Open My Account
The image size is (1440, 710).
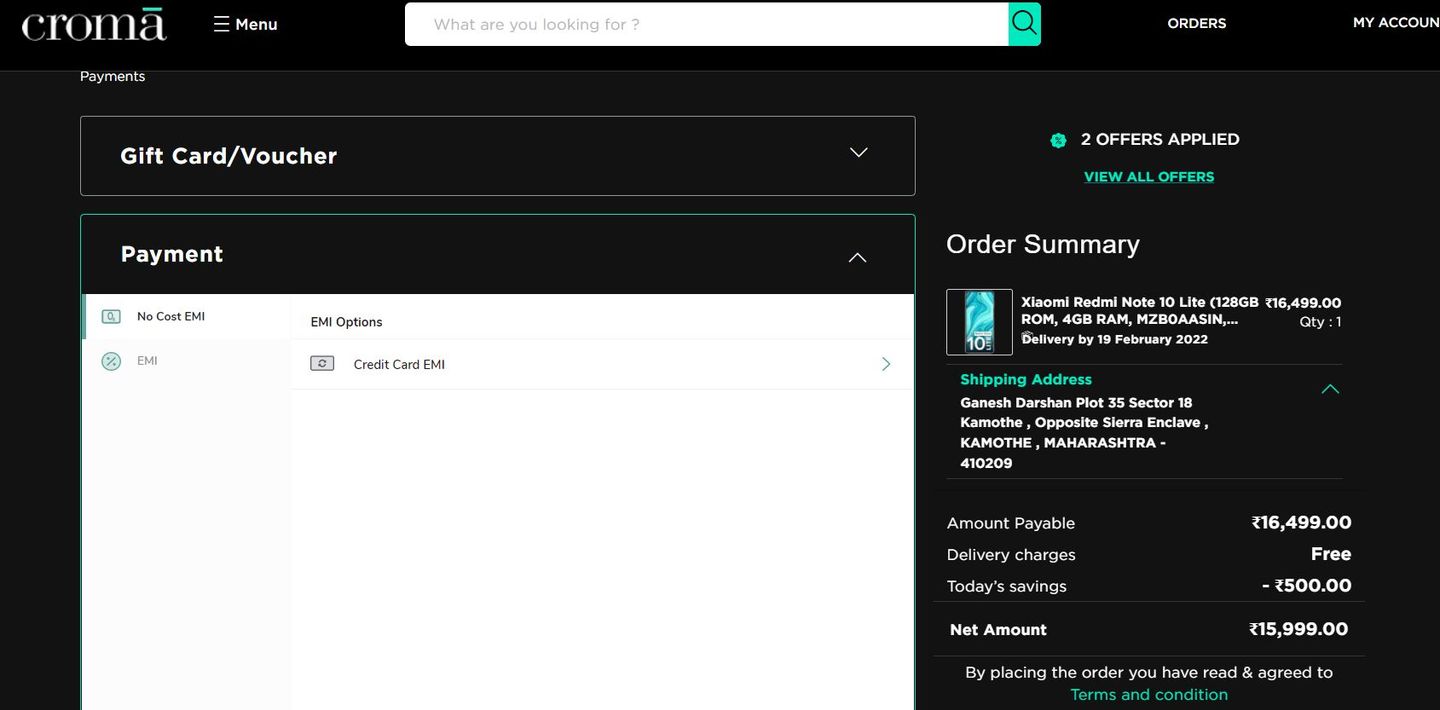(1395, 23)
